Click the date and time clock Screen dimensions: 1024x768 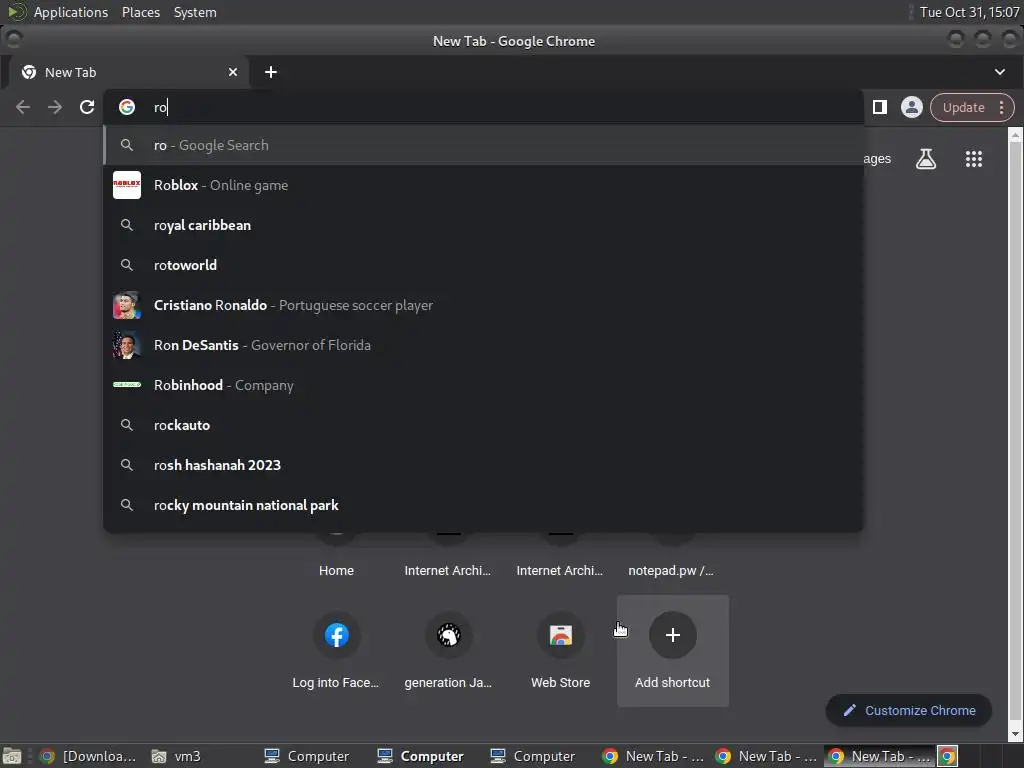coord(969,12)
